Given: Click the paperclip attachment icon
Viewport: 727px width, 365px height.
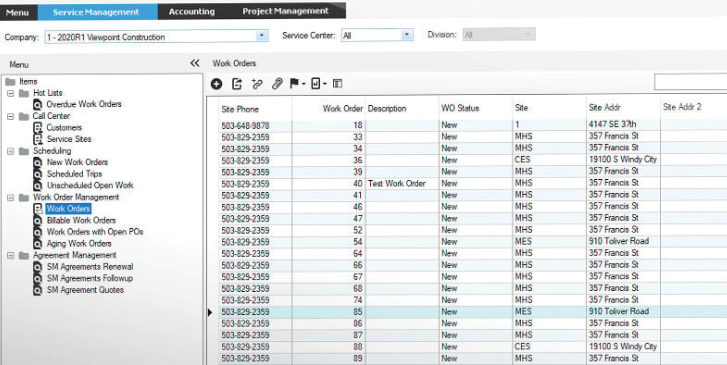Looking at the screenshot, I should (x=277, y=84).
